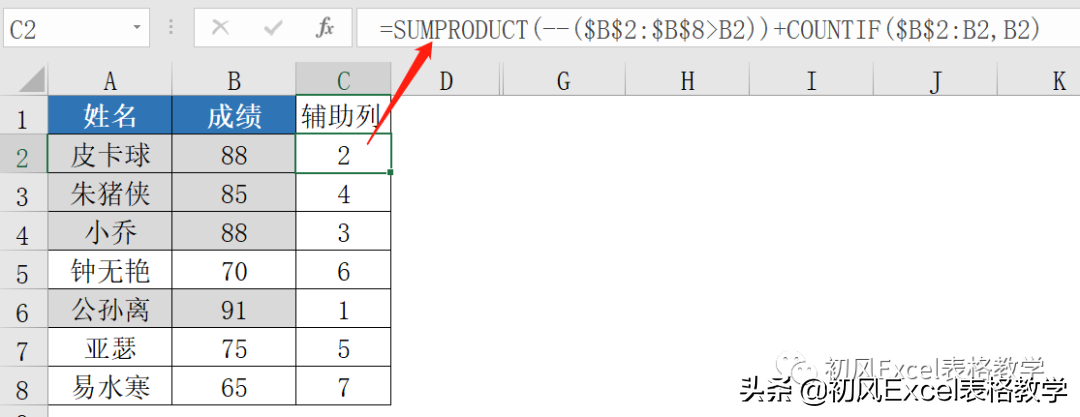This screenshot has height=417, width=1080.
Task: Select the cell containing 钟无艳
Action: (x=110, y=269)
